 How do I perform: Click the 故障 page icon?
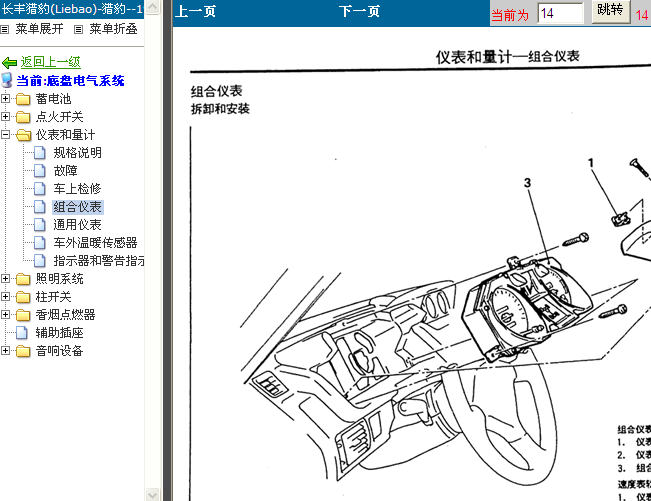39,171
